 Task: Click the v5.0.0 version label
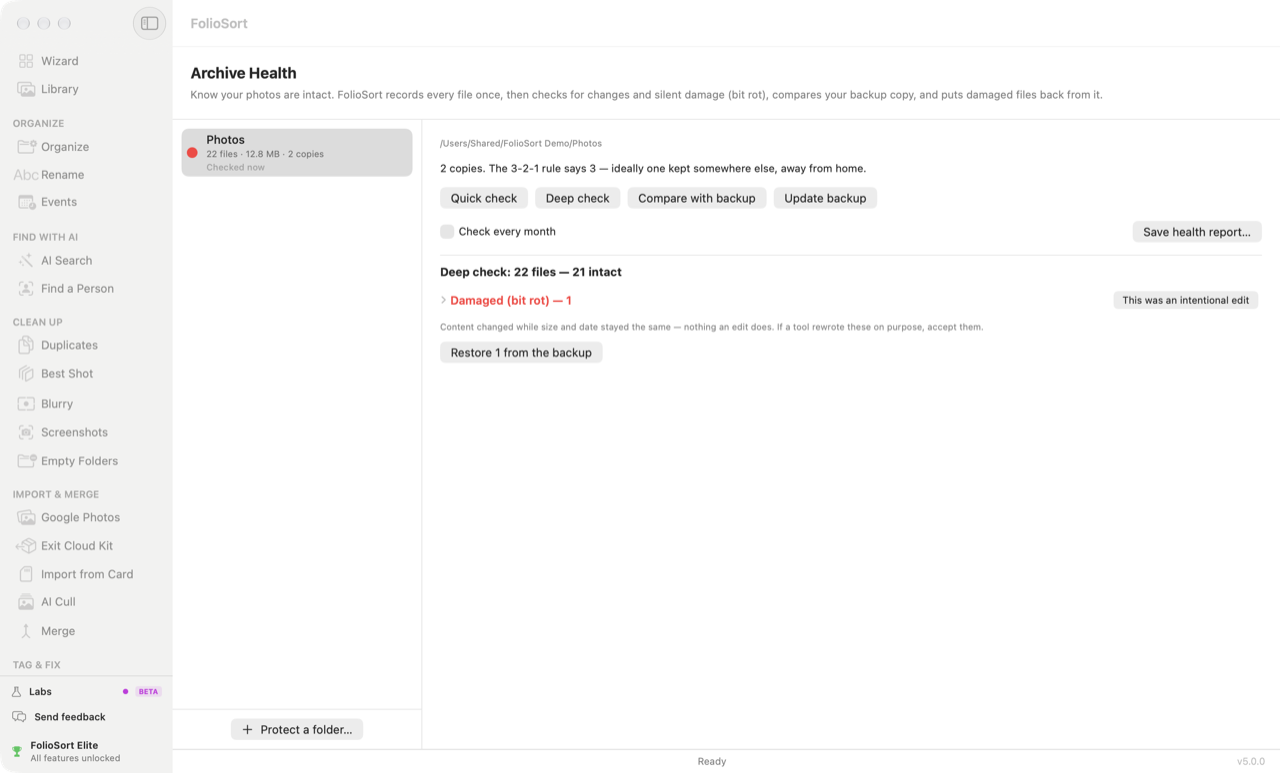1251,762
